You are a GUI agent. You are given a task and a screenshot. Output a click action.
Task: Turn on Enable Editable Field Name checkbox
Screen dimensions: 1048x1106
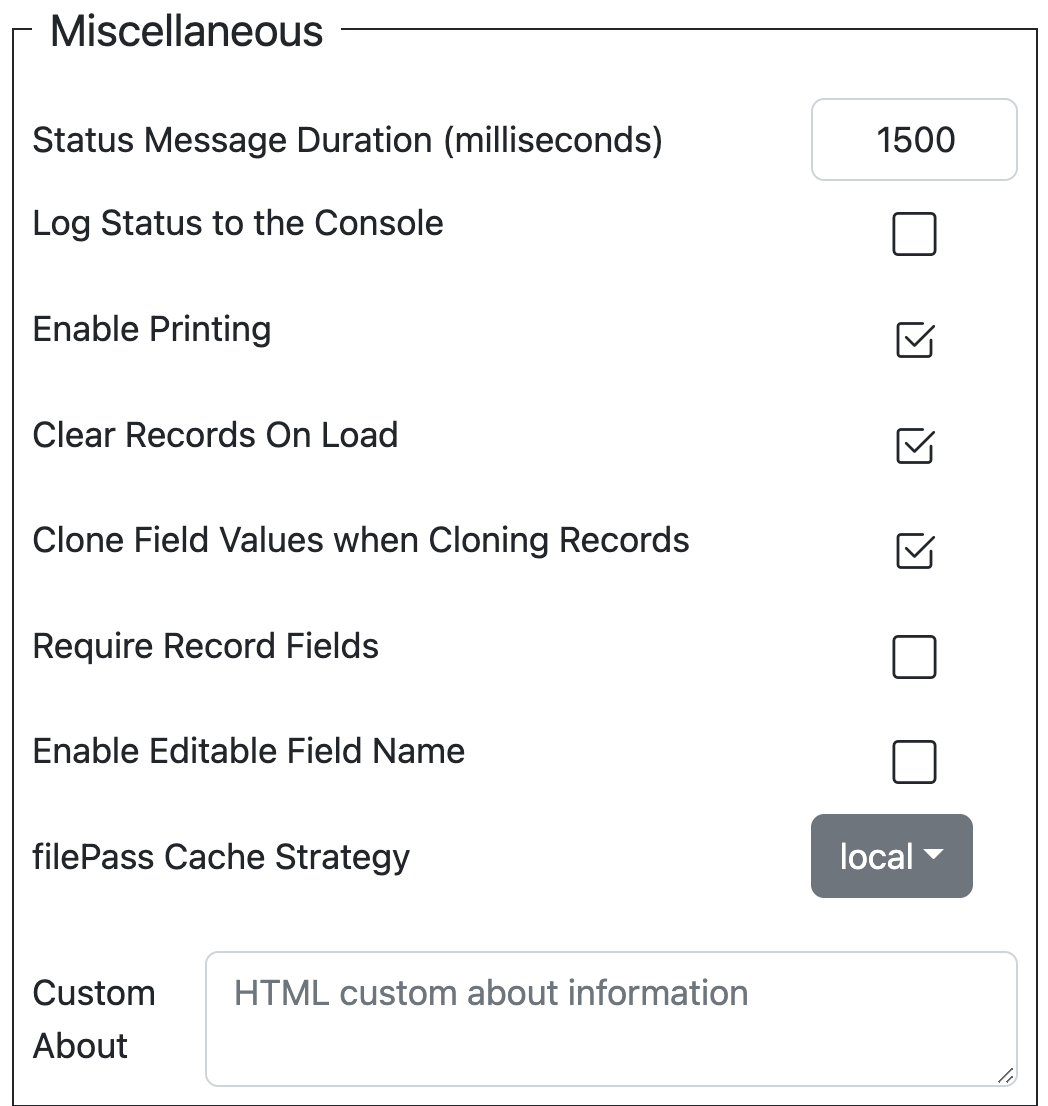[x=914, y=762]
